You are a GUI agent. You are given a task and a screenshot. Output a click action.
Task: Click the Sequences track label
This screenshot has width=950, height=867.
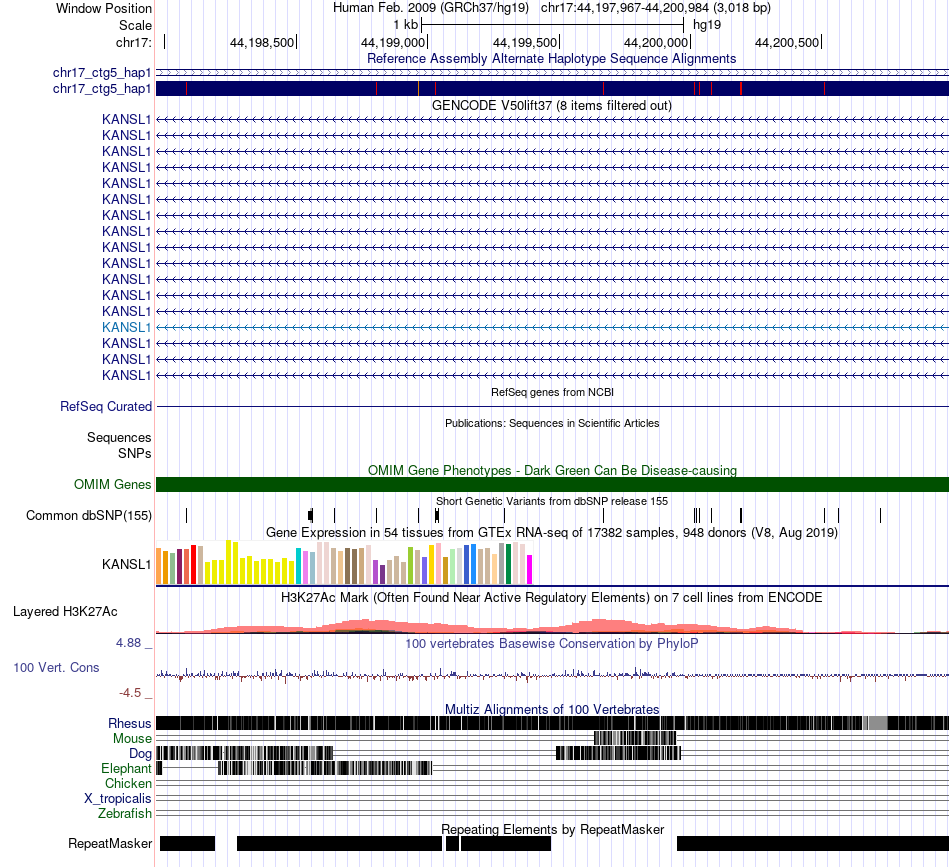click(119, 437)
